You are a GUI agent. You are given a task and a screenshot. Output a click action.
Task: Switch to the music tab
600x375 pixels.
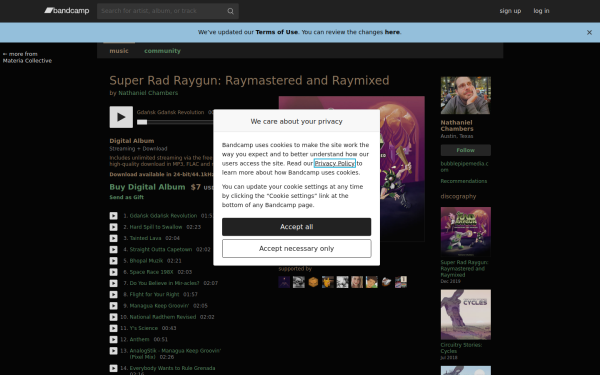pyautogui.click(x=119, y=51)
